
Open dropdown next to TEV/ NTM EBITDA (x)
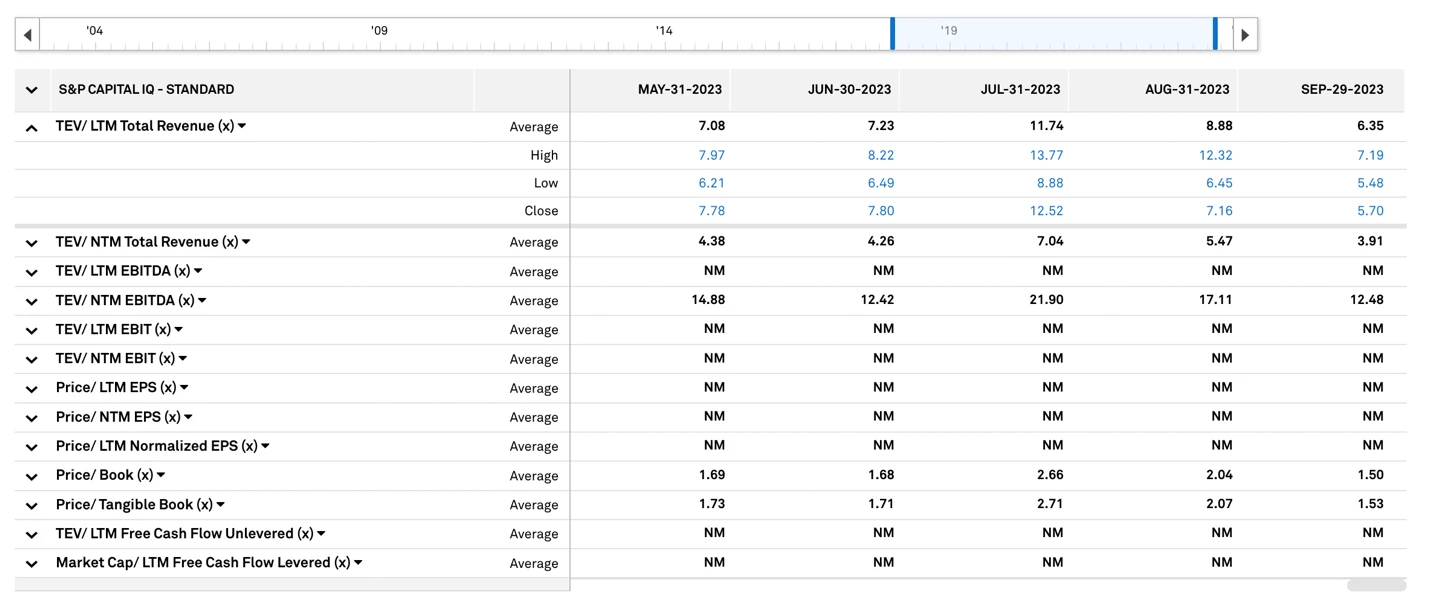coord(202,301)
